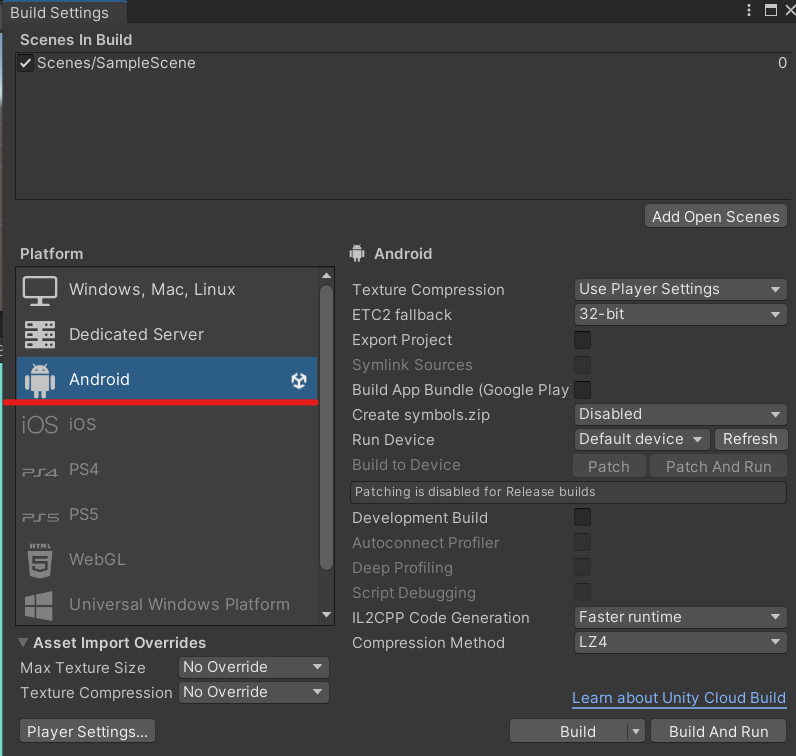The image size is (796, 756).
Task: Select the PS5 platform row
Action: (x=167, y=515)
